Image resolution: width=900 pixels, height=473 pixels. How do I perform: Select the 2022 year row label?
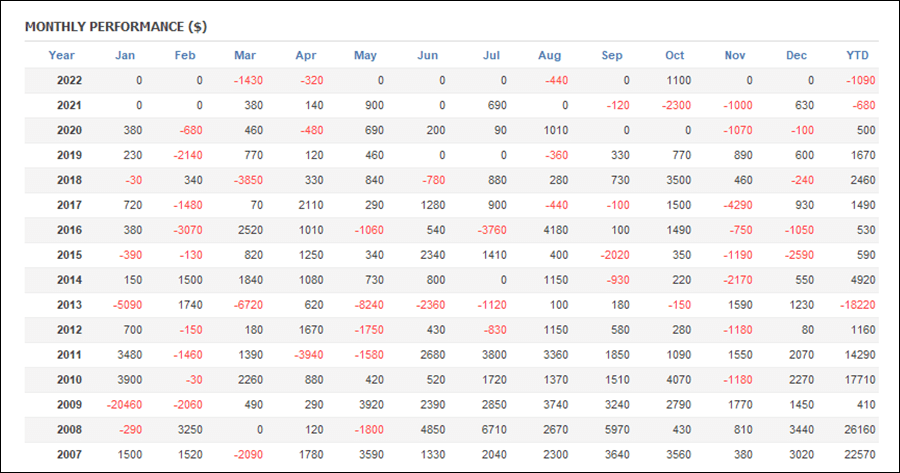pos(69,80)
